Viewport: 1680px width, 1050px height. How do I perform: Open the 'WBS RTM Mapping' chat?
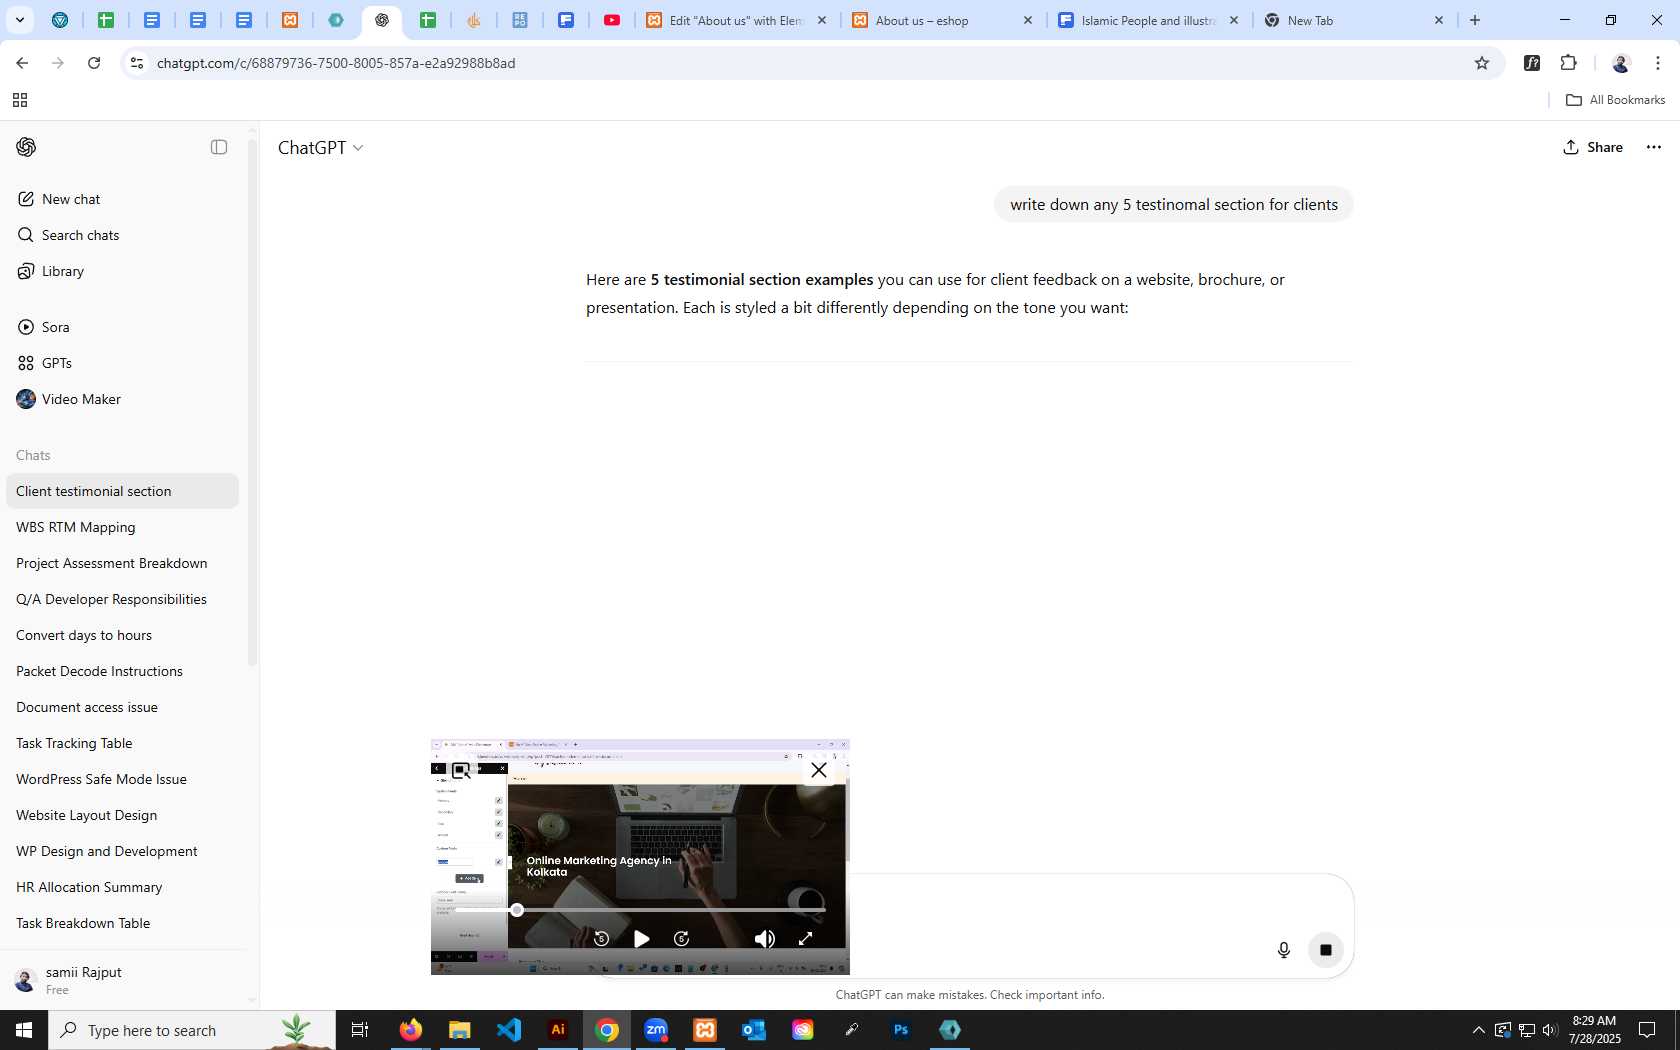tap(122, 527)
